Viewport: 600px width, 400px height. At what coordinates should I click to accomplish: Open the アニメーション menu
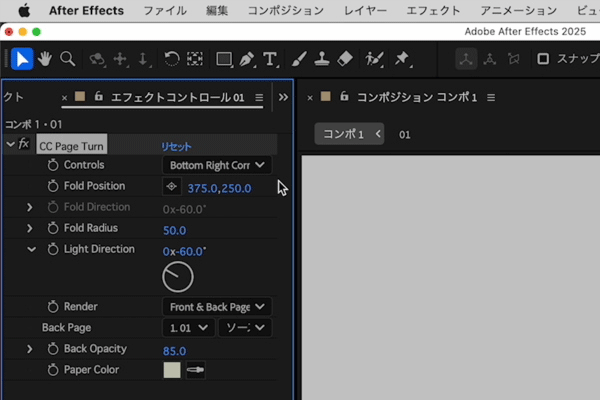518,11
